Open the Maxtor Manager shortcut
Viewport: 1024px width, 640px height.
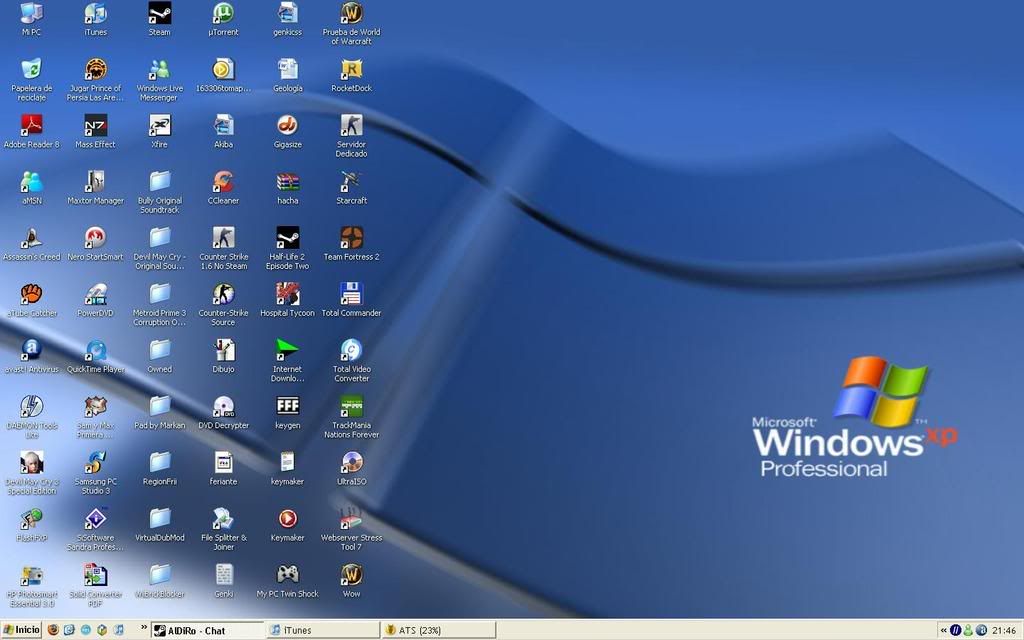pos(95,187)
